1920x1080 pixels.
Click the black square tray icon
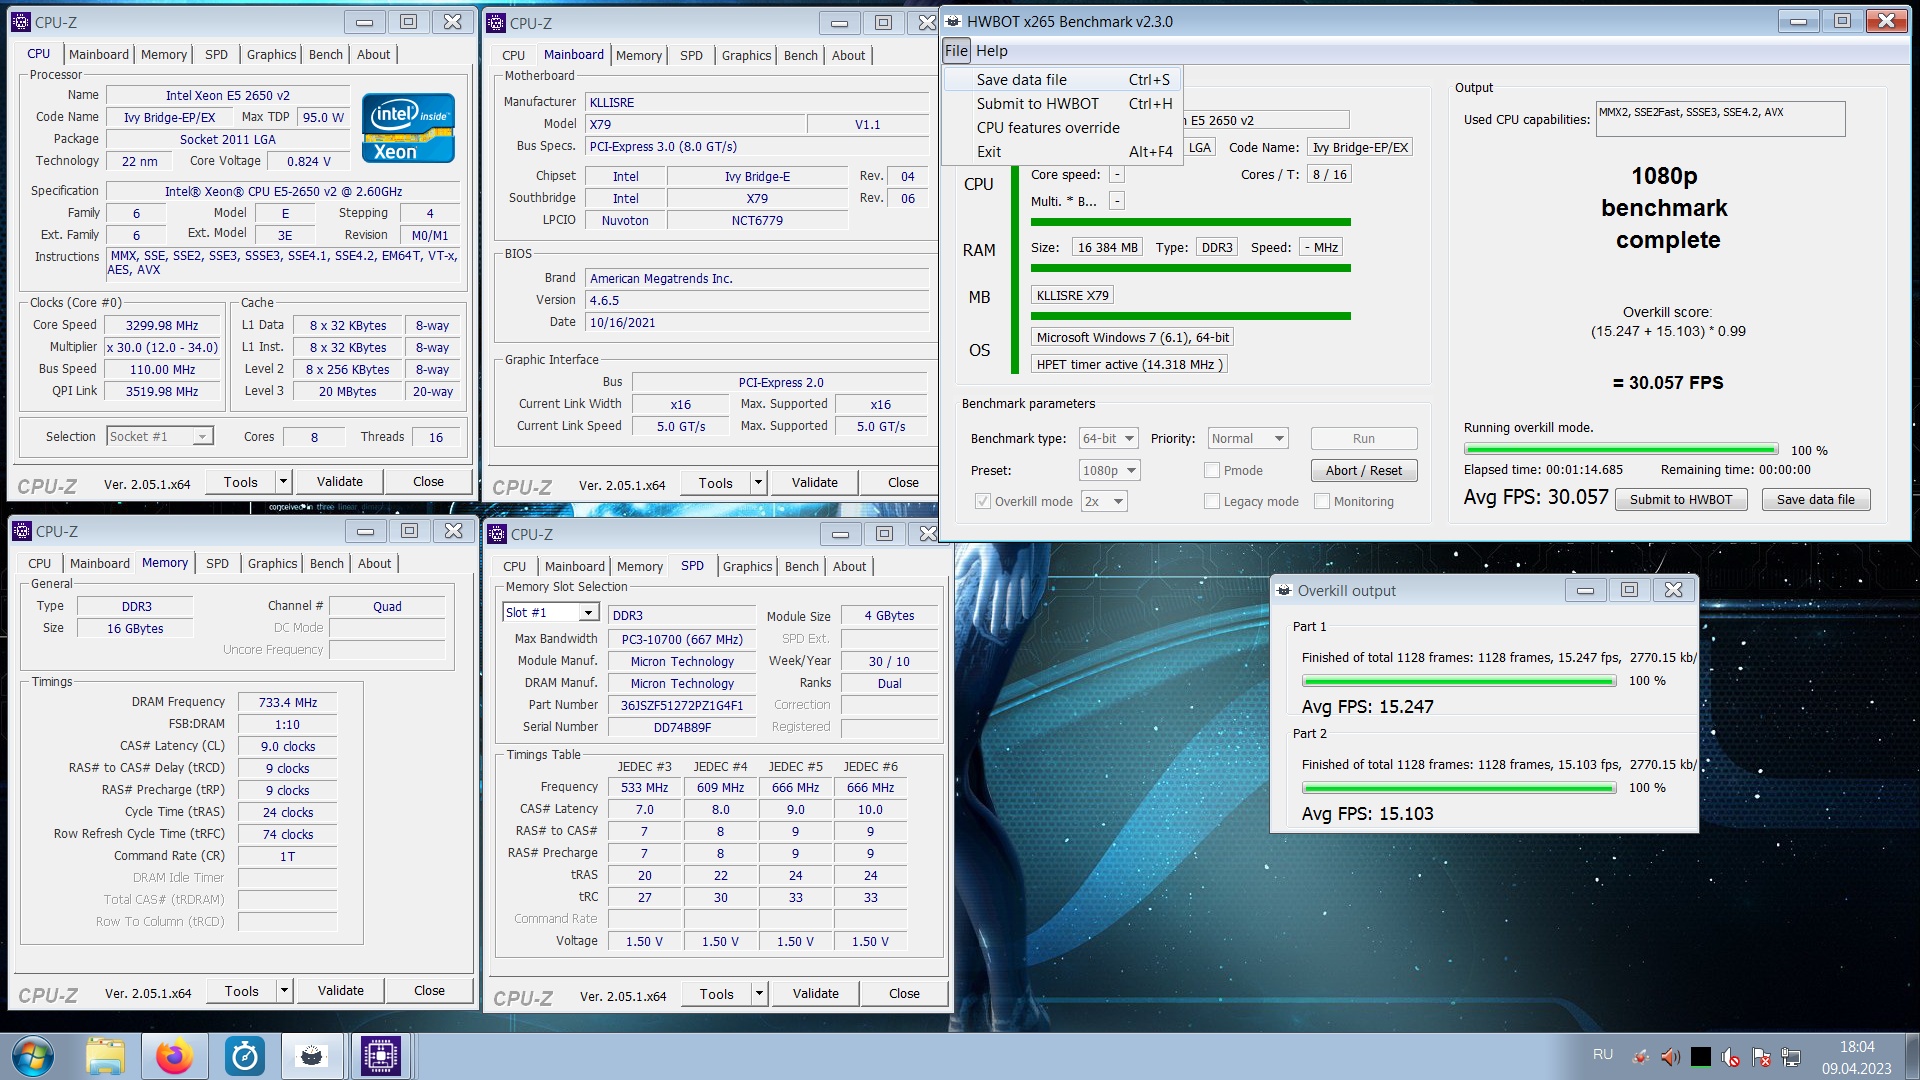pyautogui.click(x=1700, y=1056)
